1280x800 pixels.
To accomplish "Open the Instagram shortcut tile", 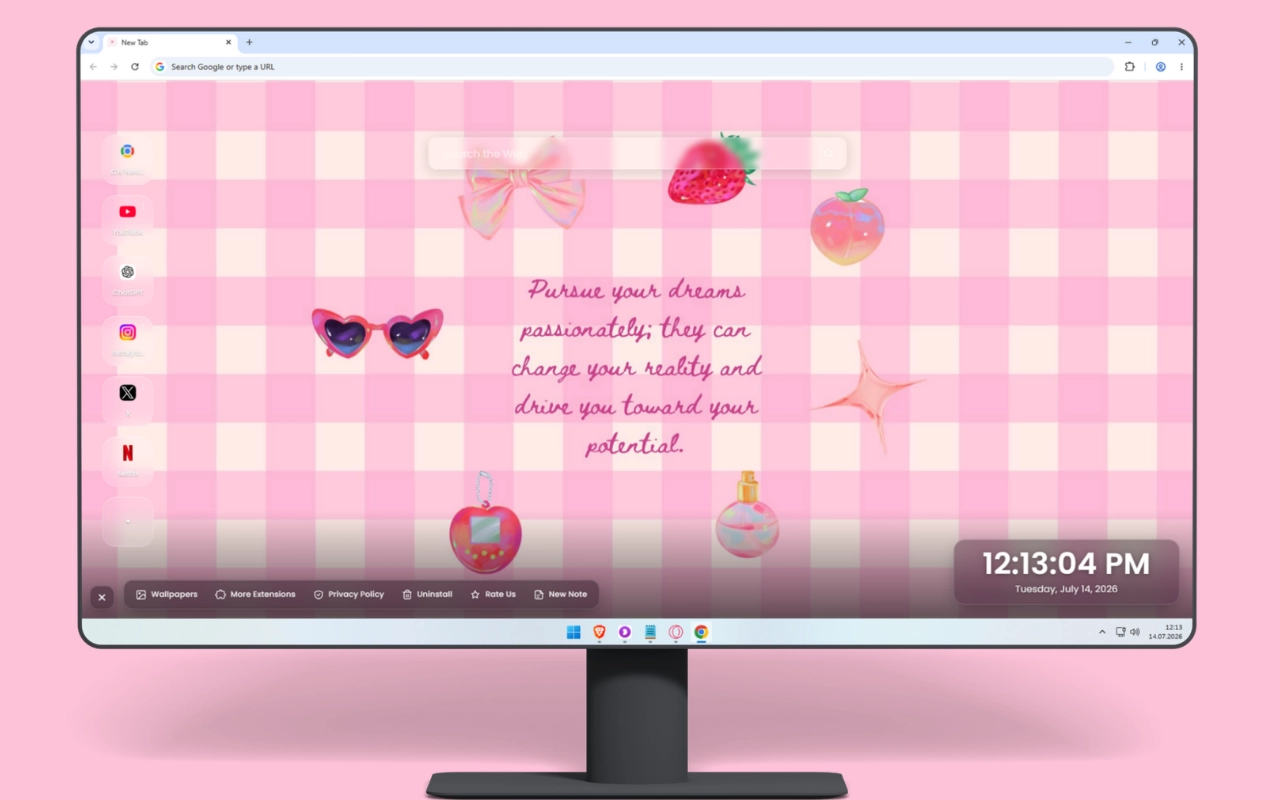I will coord(127,339).
